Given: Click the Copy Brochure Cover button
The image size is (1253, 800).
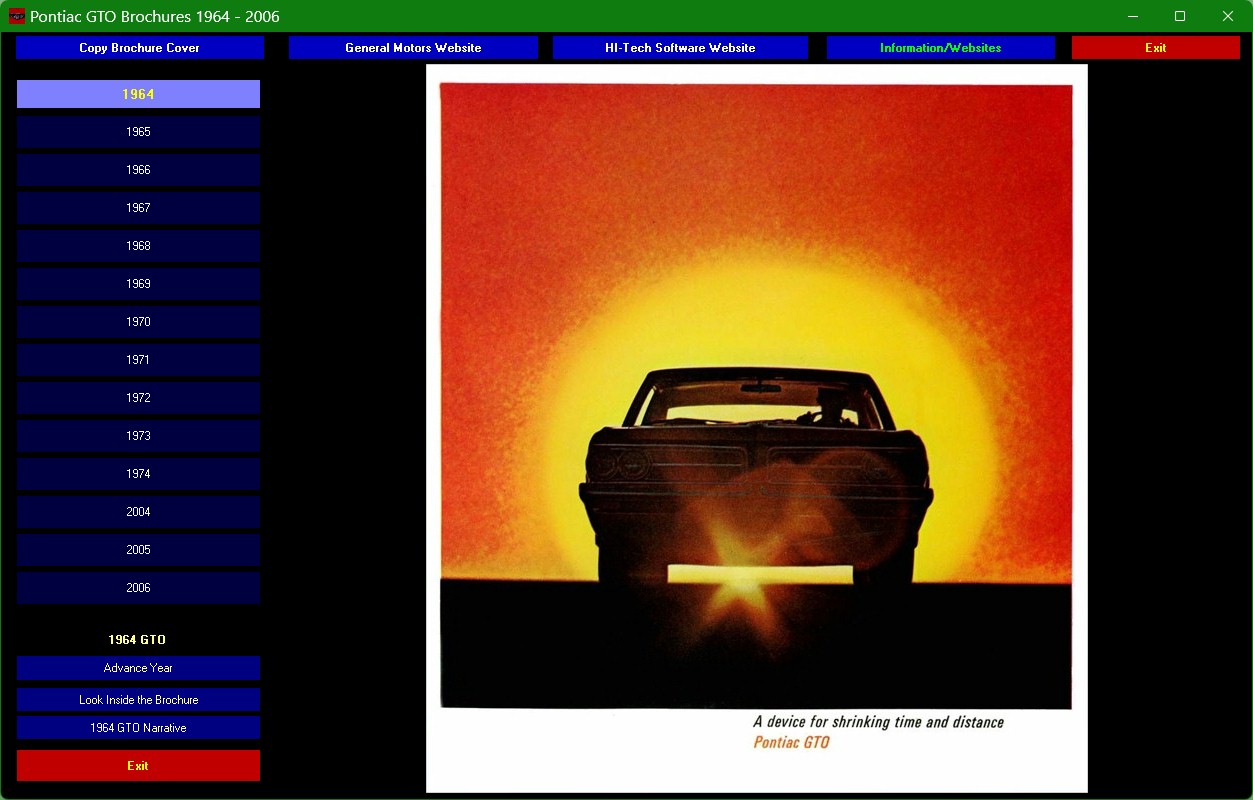Looking at the screenshot, I should coord(139,48).
